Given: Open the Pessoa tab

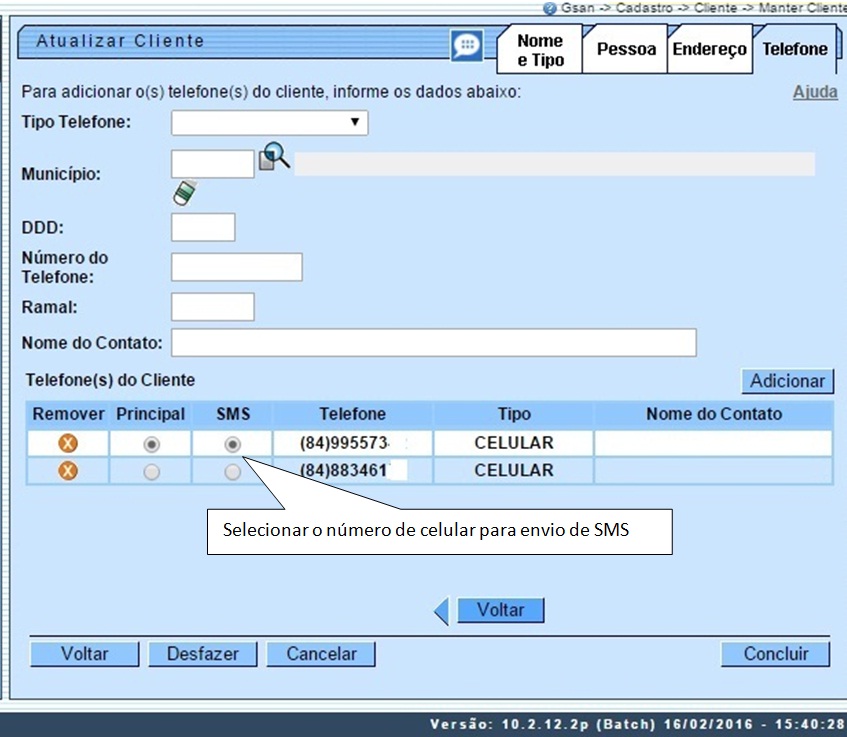Looking at the screenshot, I should click(x=624, y=48).
